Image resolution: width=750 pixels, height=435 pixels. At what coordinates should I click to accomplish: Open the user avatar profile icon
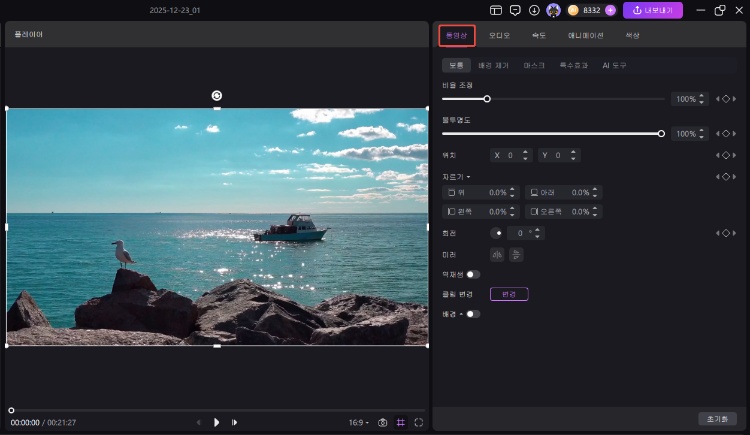tap(553, 10)
